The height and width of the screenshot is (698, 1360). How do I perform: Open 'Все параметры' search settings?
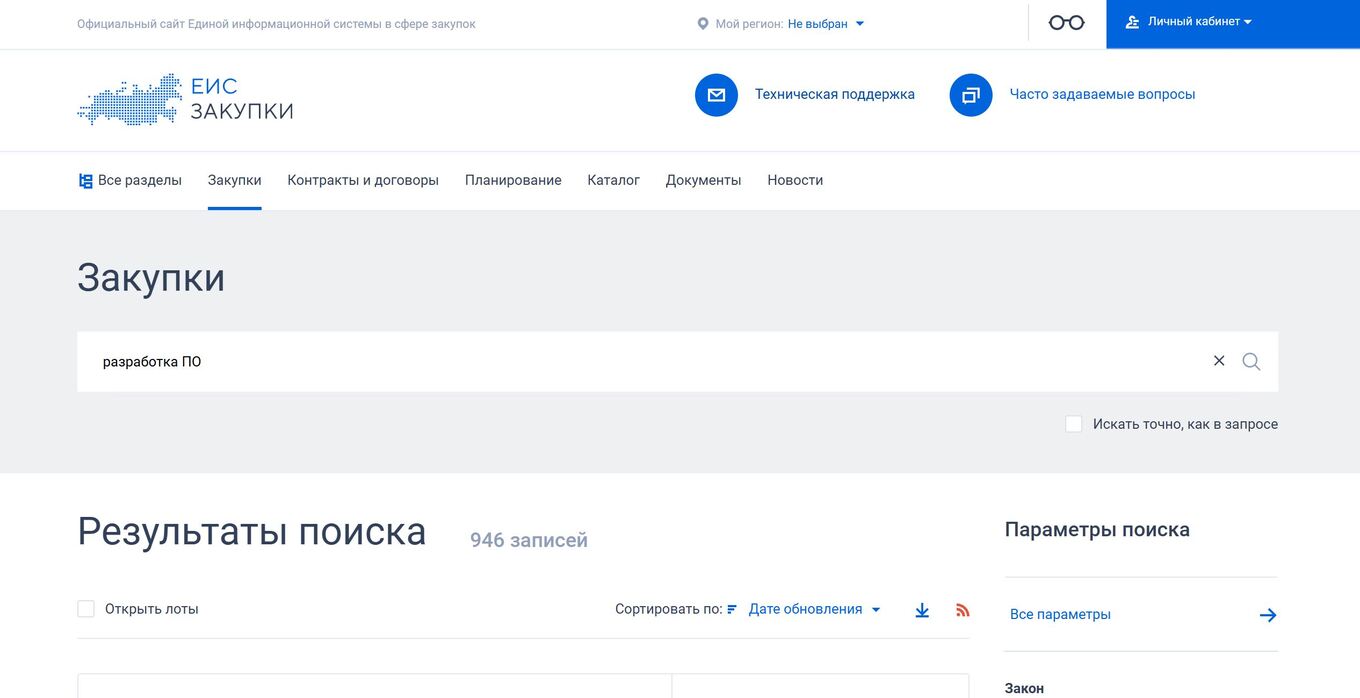(x=1061, y=614)
